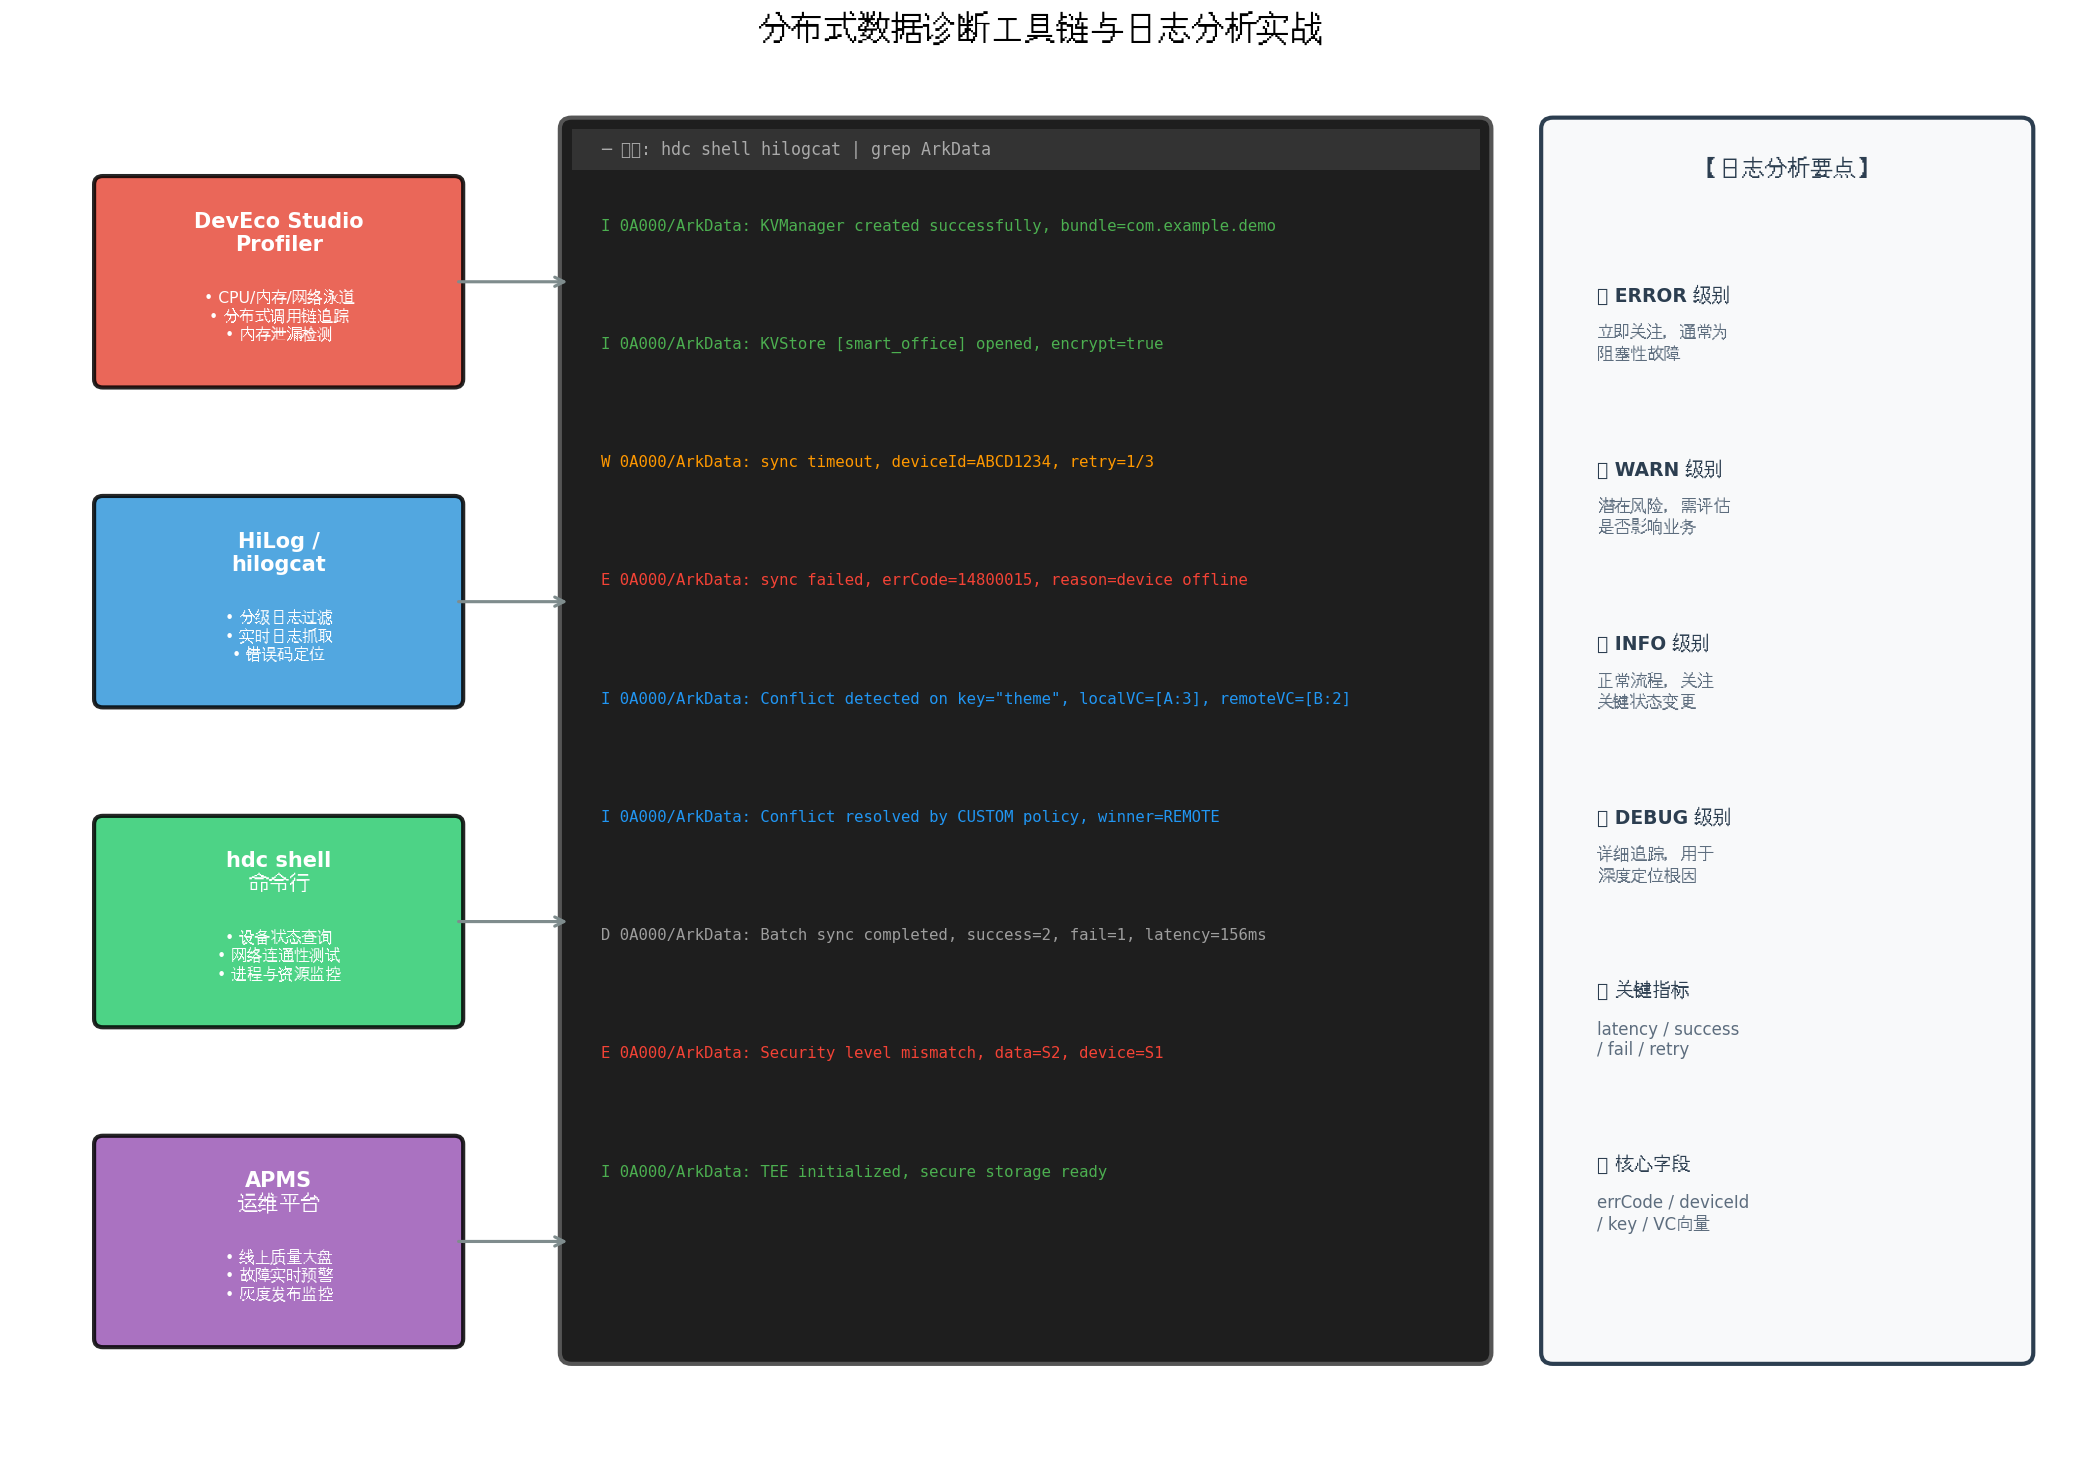Image resolution: width=2080 pixels, height=1479 pixels.
Task: Select log line 'KVManager created successfully'
Action: point(938,226)
